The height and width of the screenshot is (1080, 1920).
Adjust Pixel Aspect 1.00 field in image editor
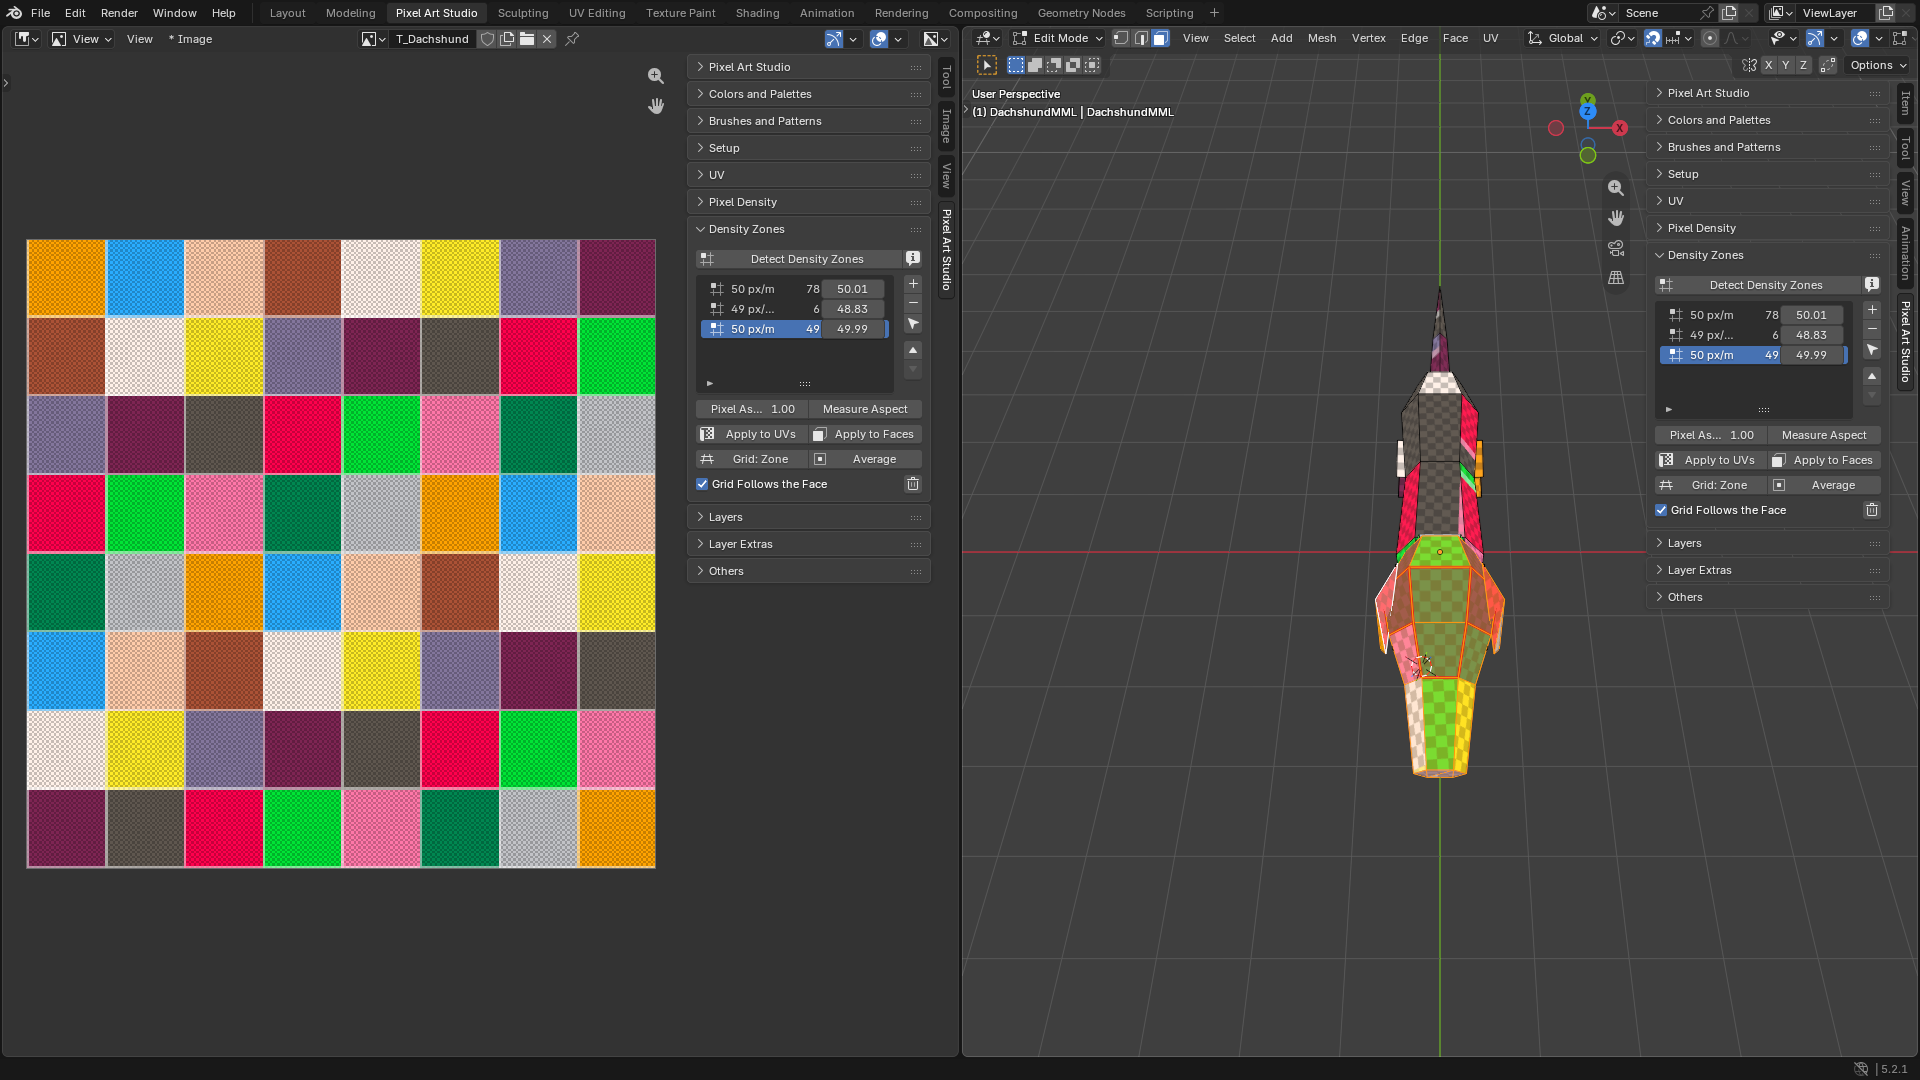click(x=752, y=409)
